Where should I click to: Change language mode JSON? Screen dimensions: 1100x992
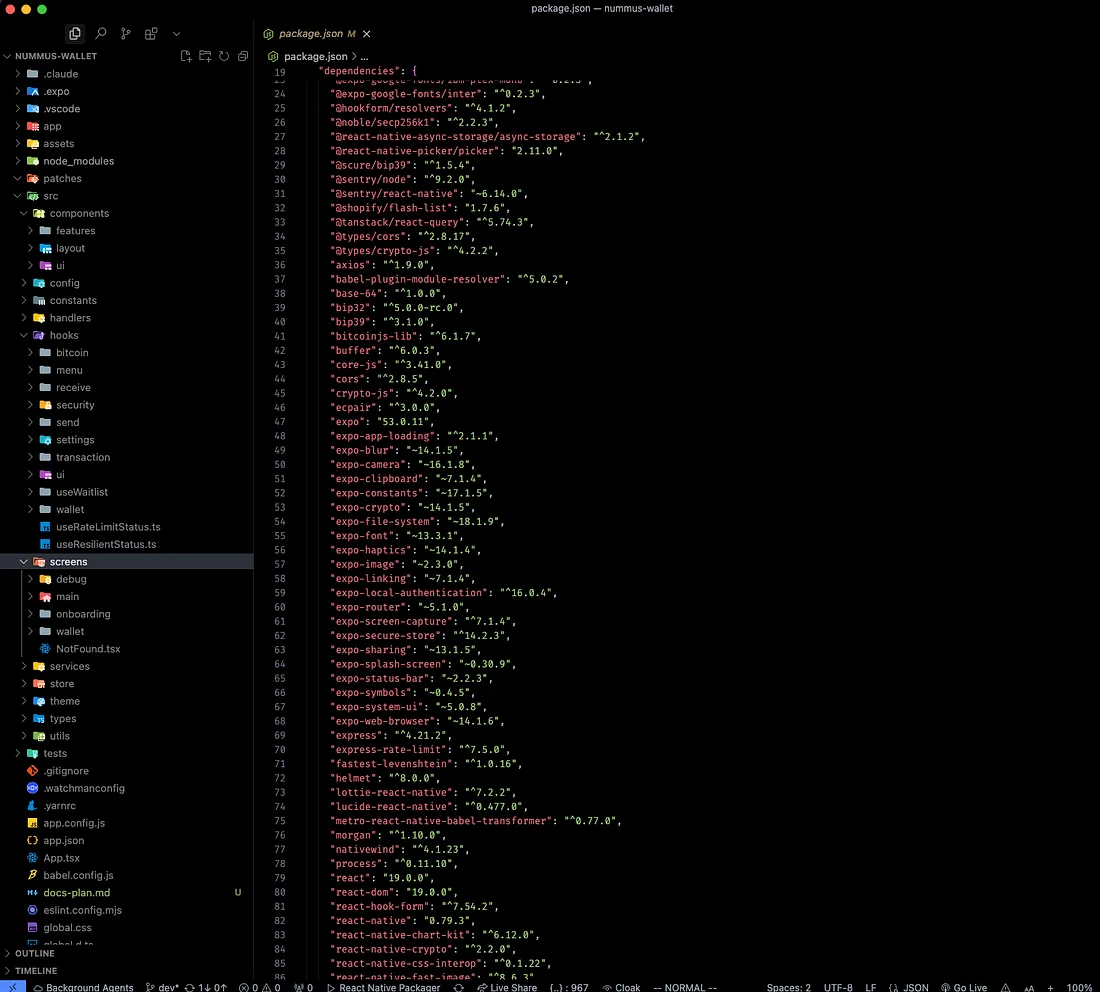pyautogui.click(x=908, y=987)
